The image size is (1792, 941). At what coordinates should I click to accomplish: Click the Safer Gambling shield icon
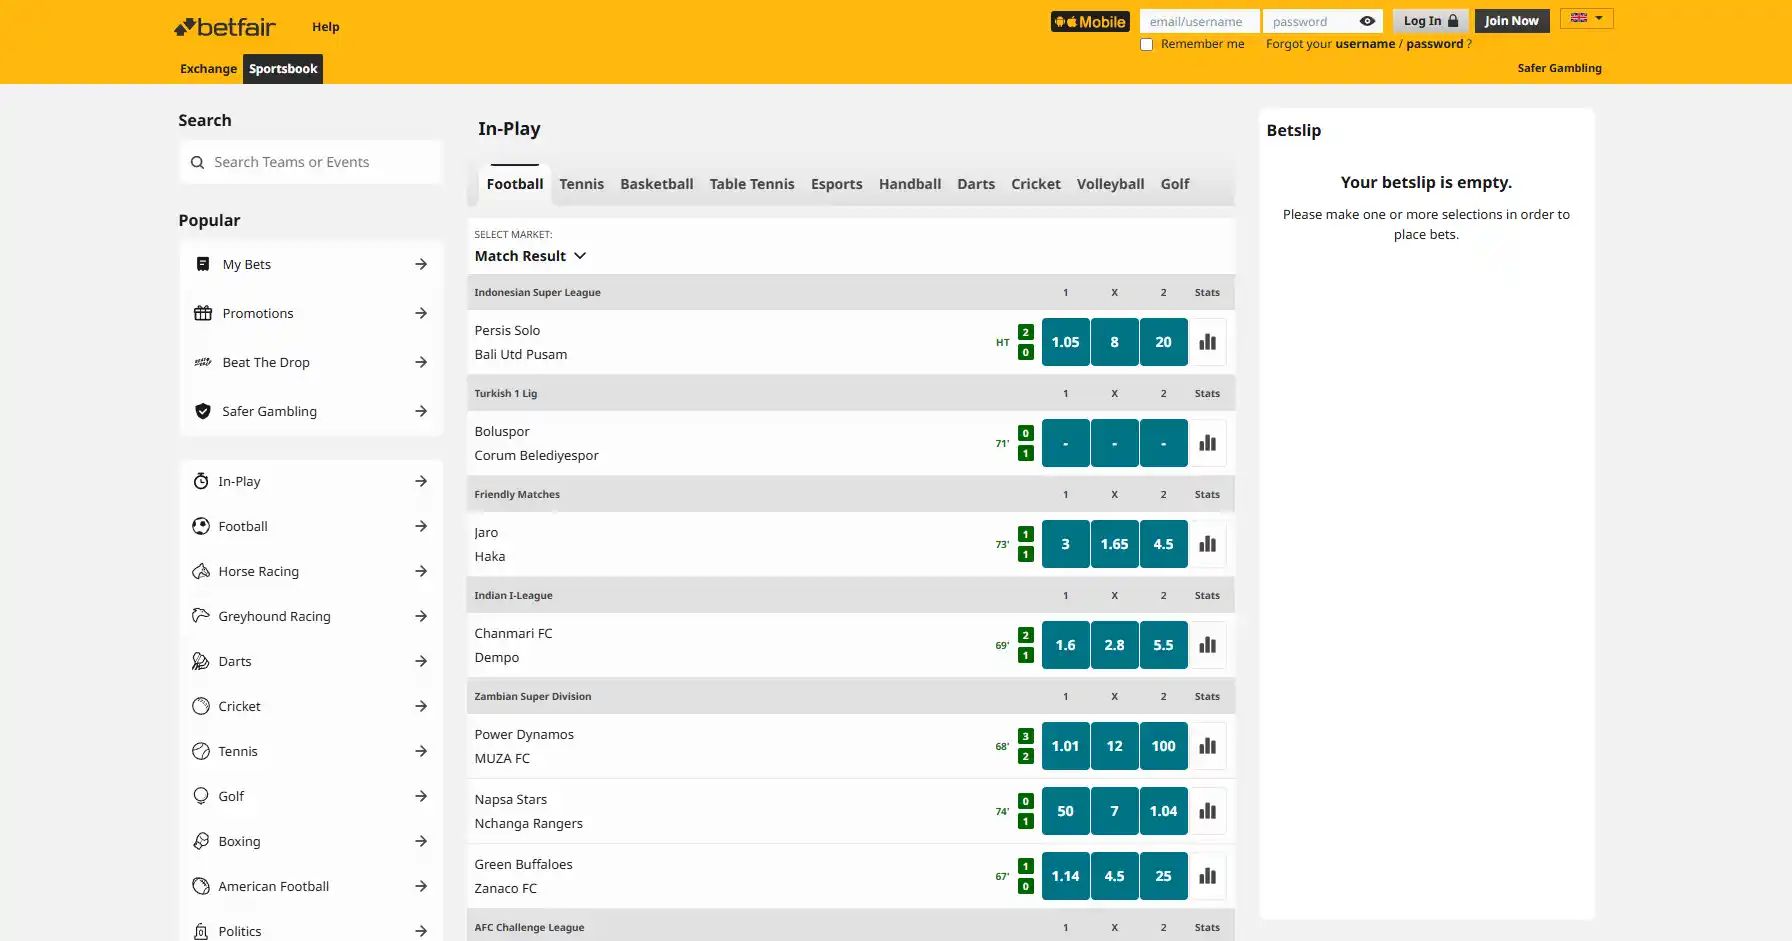coord(203,411)
